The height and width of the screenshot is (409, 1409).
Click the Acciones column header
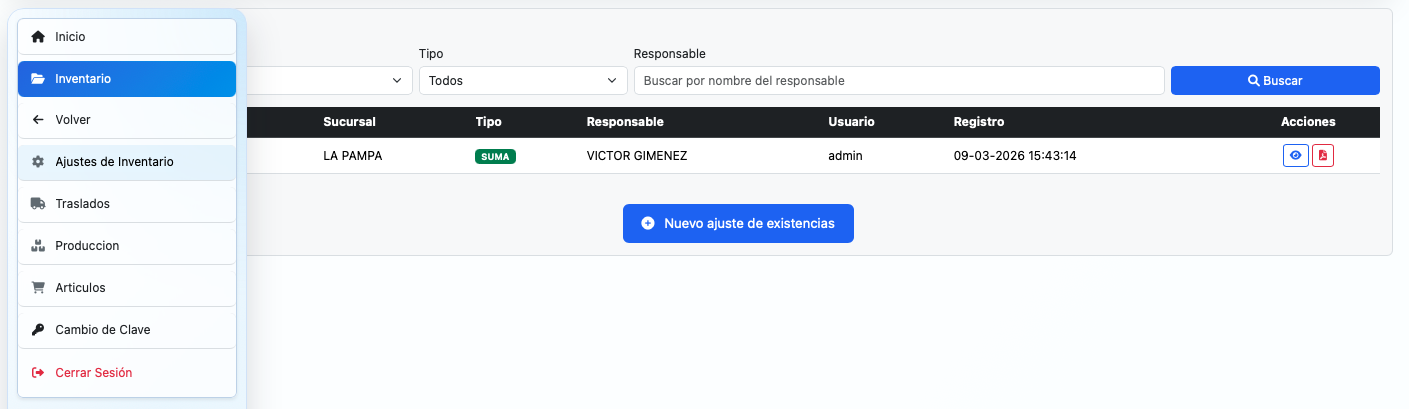pos(1308,122)
